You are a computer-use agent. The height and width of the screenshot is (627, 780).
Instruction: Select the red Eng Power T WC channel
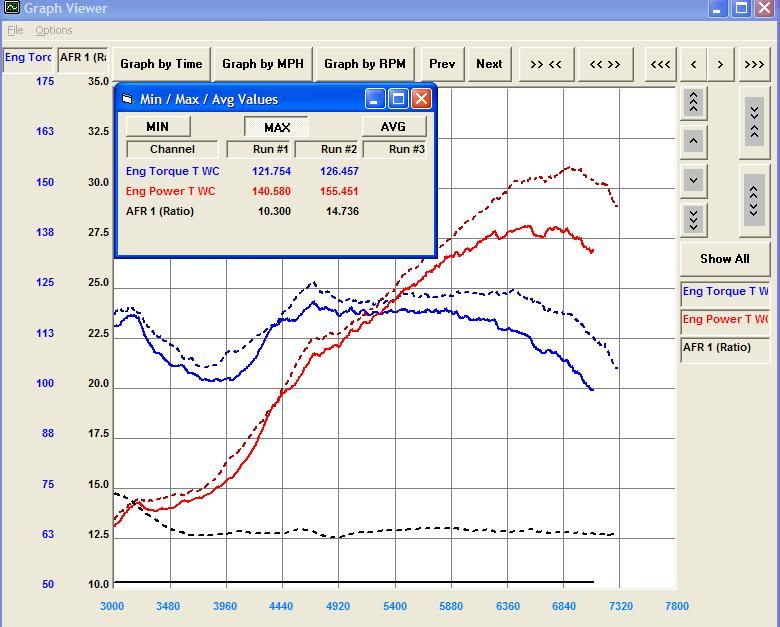pos(724,320)
